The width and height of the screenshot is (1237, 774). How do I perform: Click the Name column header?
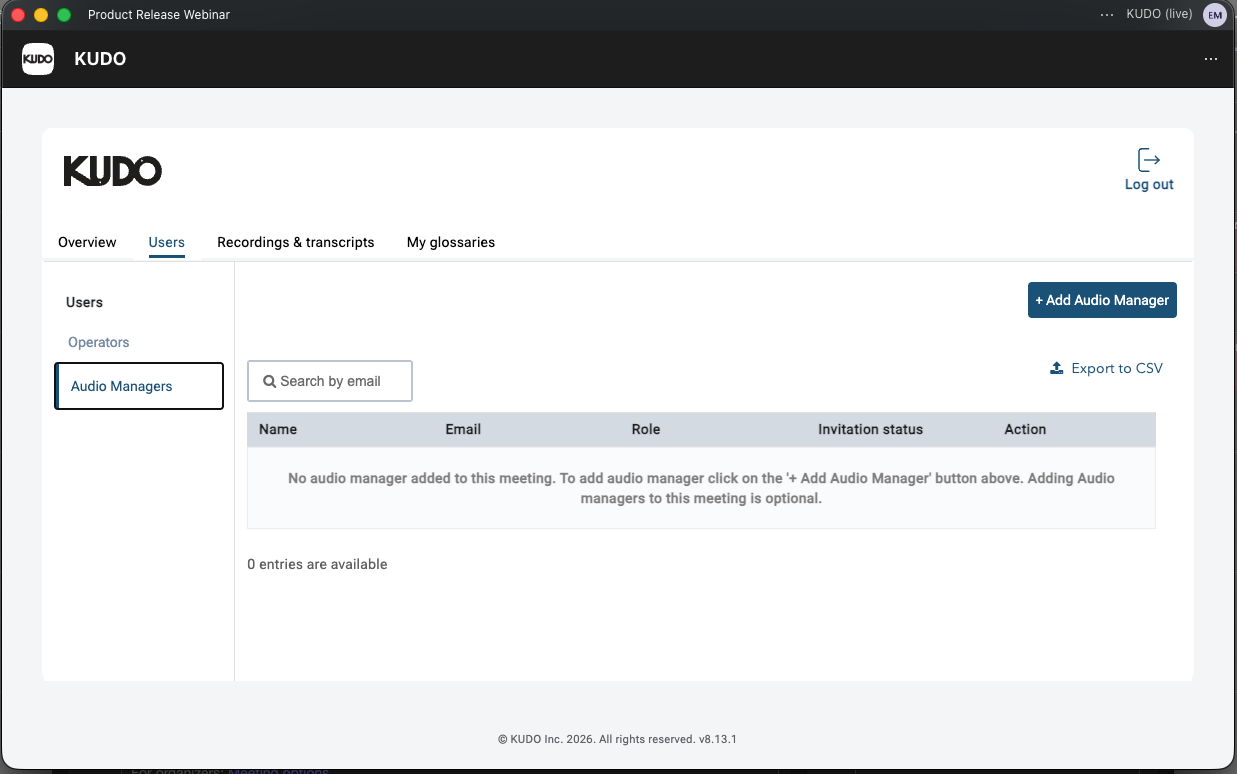(278, 429)
